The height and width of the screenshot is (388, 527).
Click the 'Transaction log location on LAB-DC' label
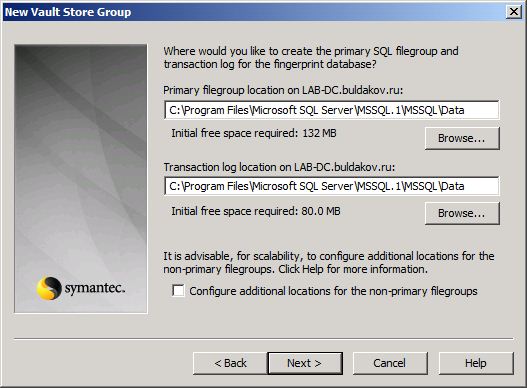[279, 167]
